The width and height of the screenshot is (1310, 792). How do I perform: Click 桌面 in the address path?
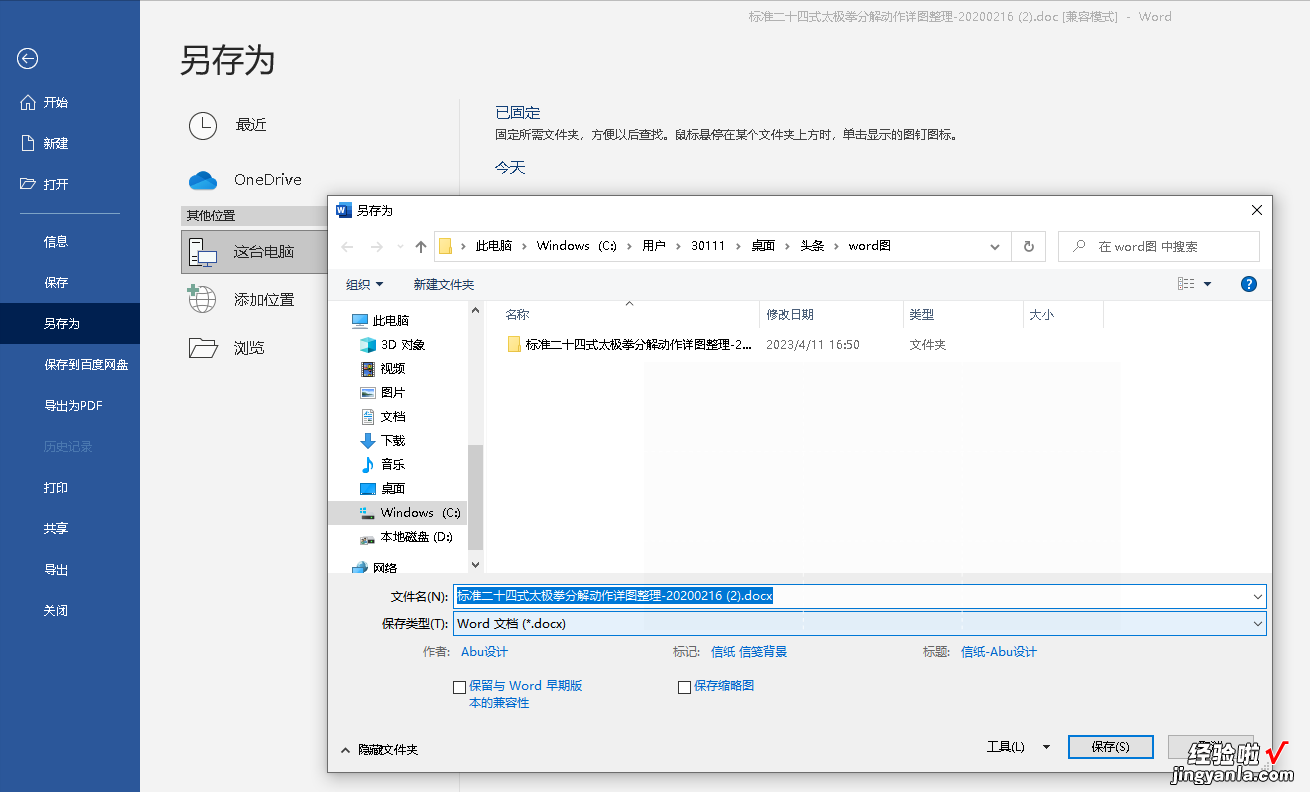[x=763, y=246]
